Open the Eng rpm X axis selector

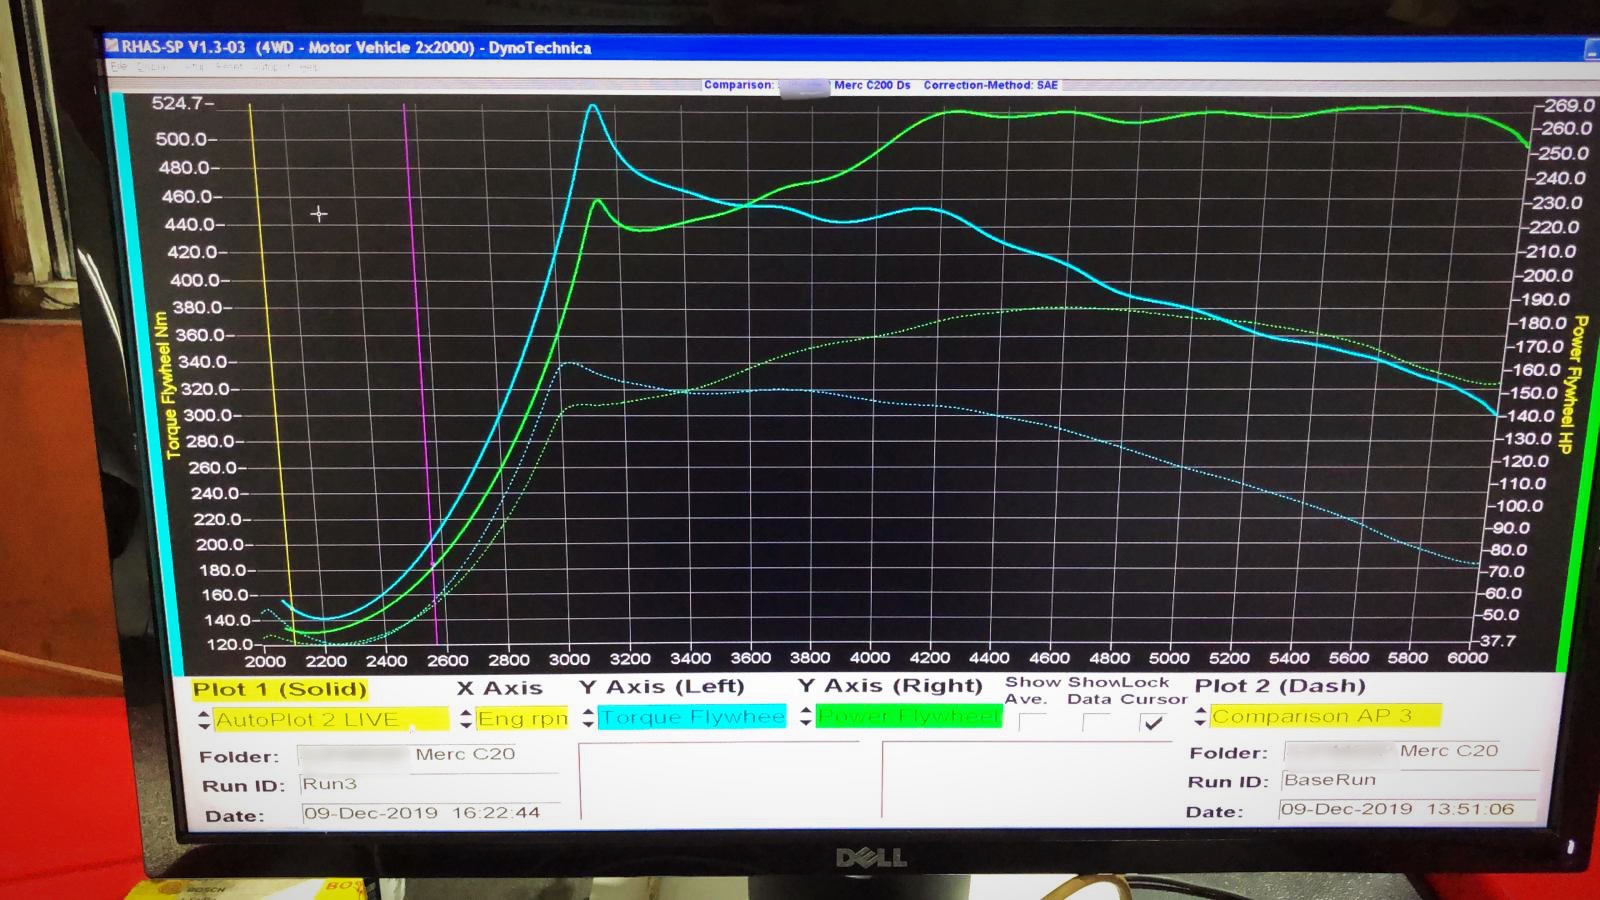coord(522,718)
